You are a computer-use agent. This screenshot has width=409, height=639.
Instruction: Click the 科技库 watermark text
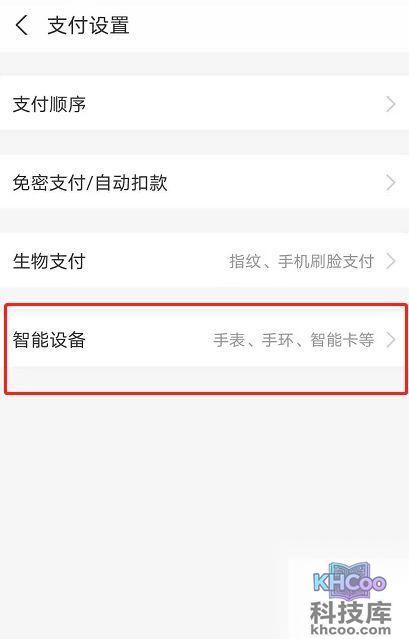coord(351,612)
